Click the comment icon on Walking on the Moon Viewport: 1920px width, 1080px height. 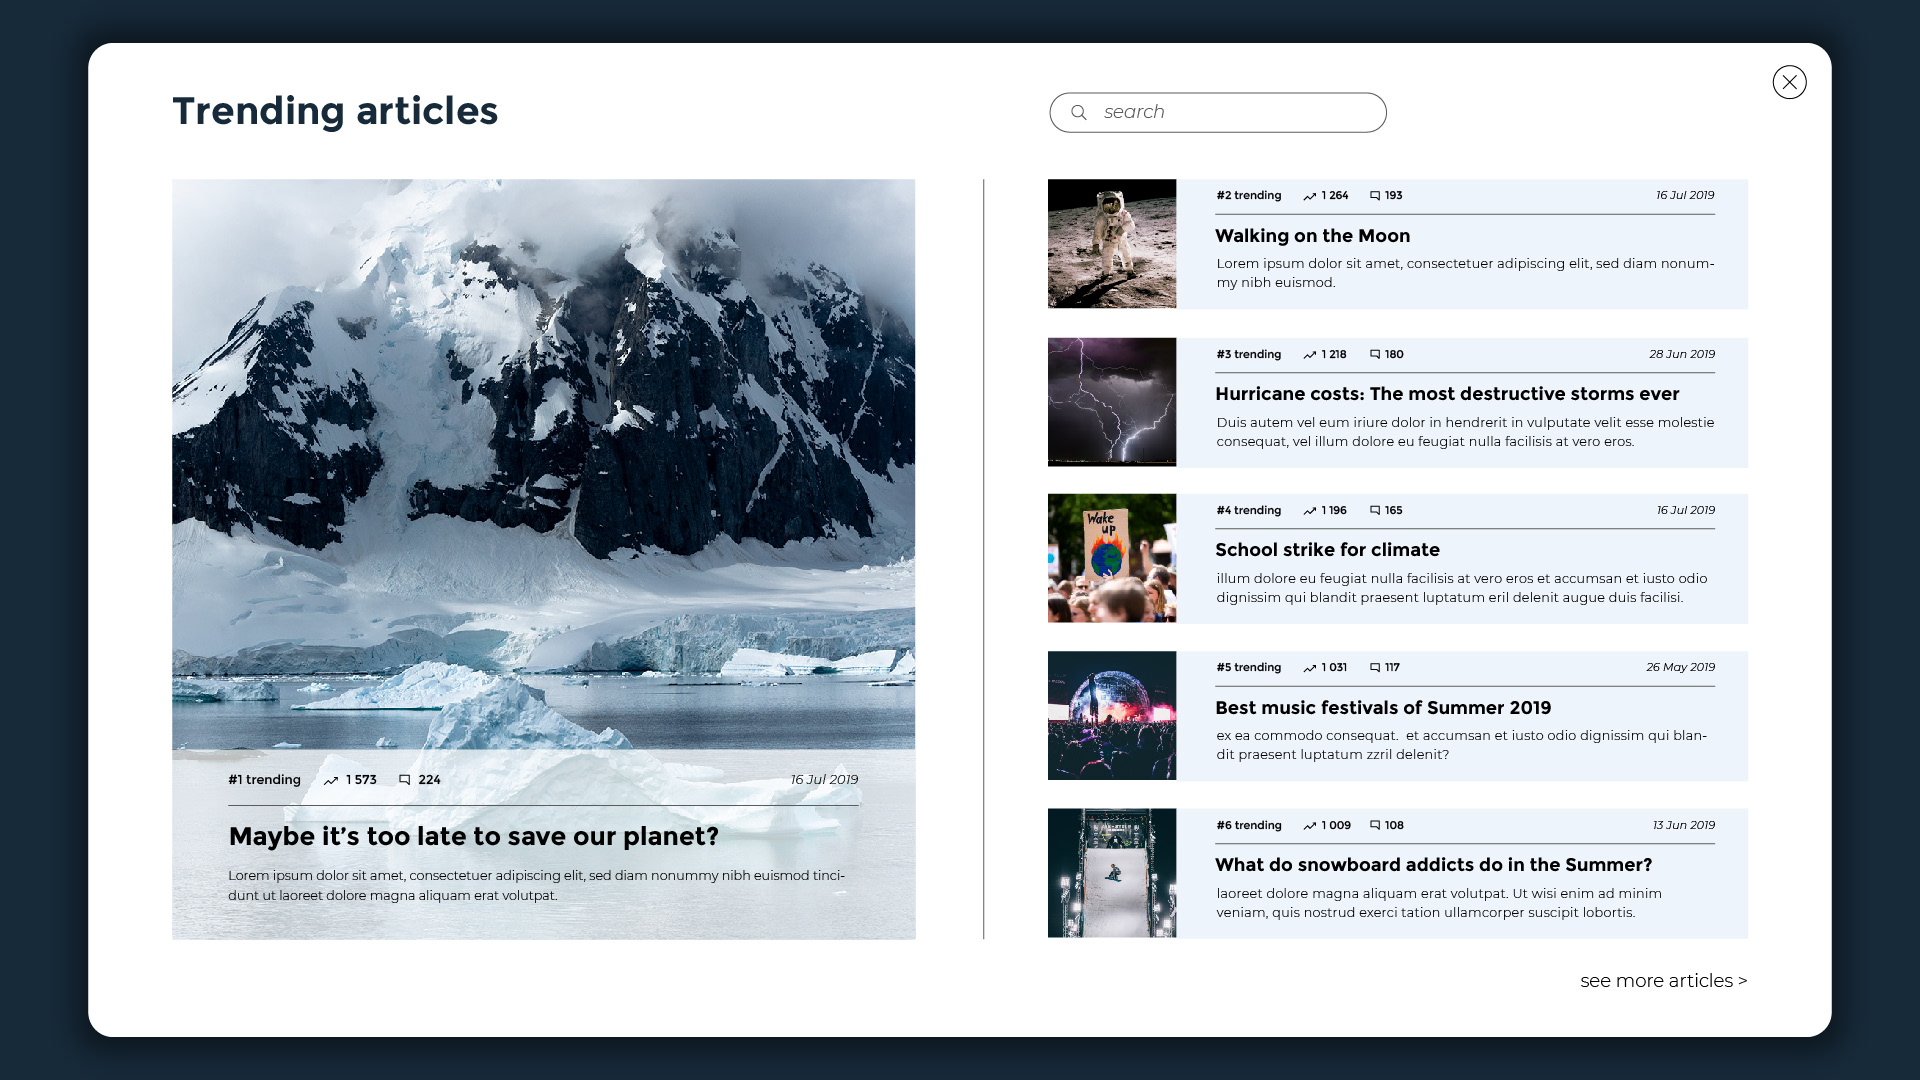1375,196
